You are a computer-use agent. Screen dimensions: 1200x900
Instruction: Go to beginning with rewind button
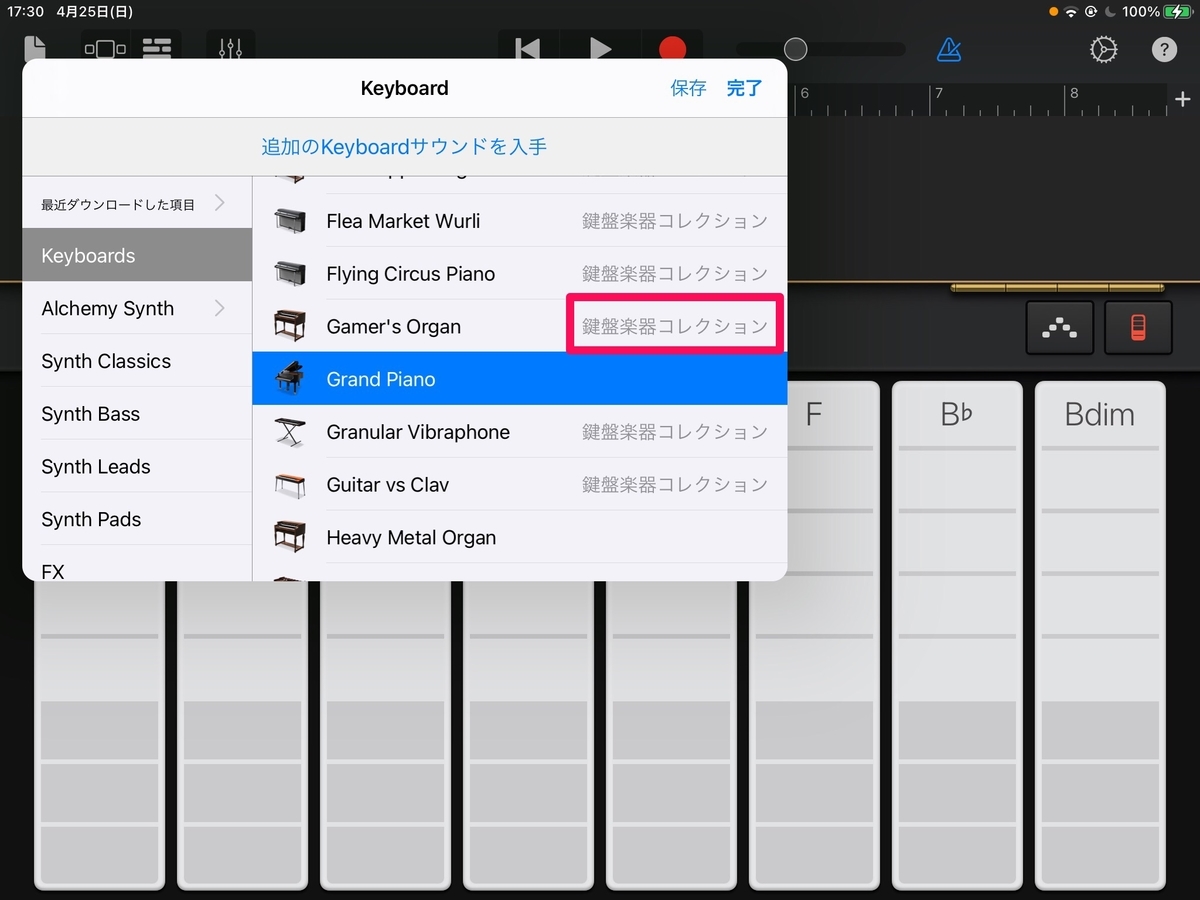pos(527,49)
